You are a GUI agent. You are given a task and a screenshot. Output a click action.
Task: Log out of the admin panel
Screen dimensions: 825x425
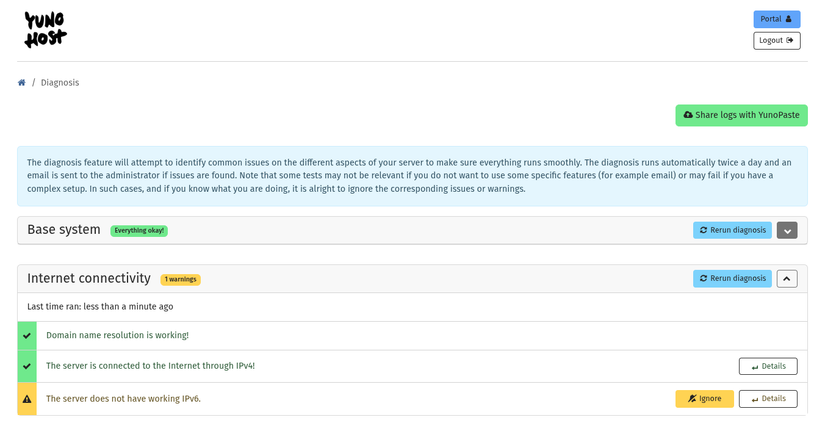pos(776,40)
